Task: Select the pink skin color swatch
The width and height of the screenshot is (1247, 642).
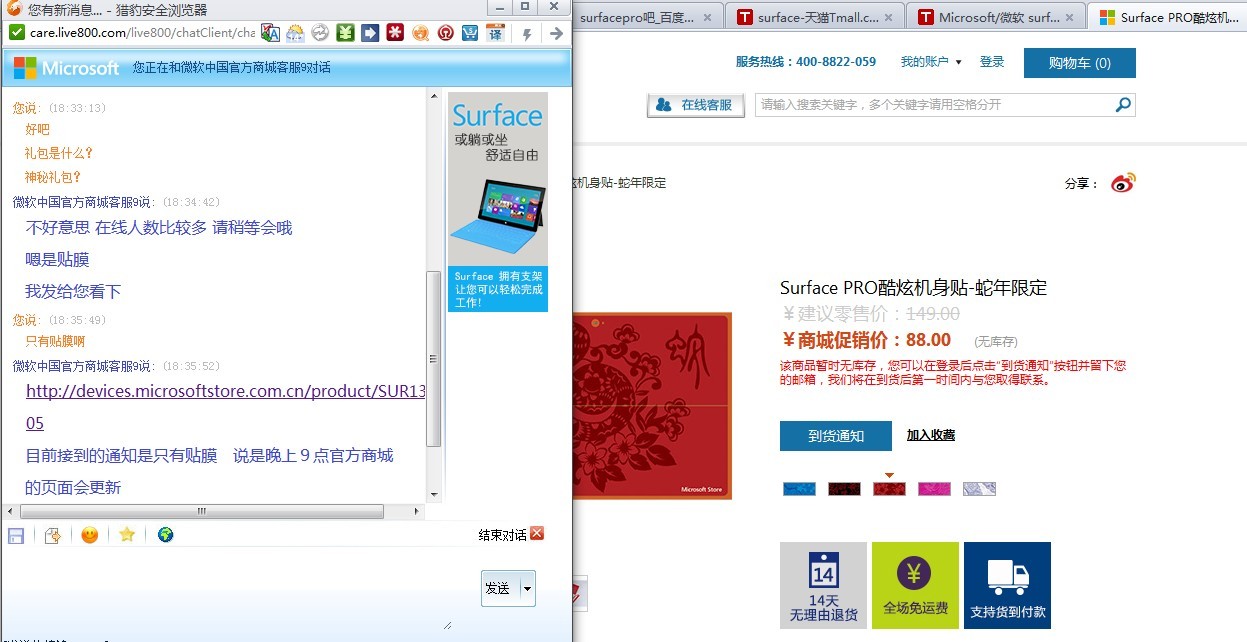Action: point(934,489)
